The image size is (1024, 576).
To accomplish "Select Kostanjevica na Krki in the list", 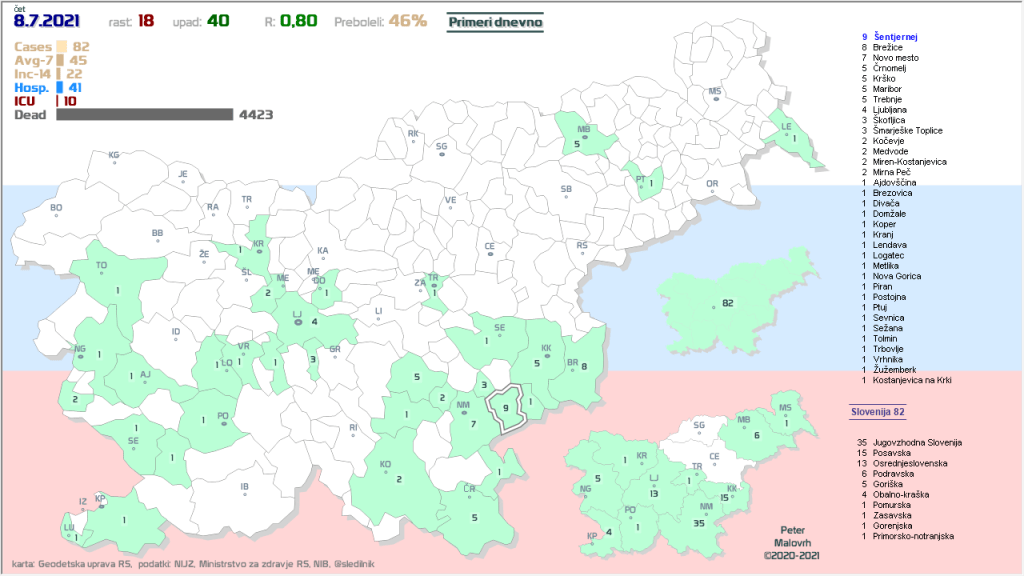I will pyautogui.click(x=922, y=380).
